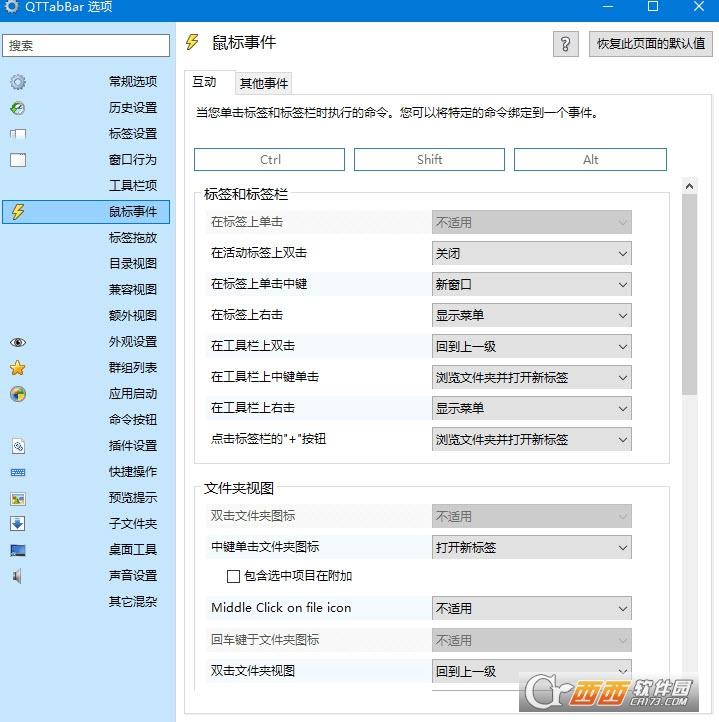This screenshot has height=722, width=719.
Task: Click the picture icon beside 预览提示
Action: pyautogui.click(x=18, y=499)
